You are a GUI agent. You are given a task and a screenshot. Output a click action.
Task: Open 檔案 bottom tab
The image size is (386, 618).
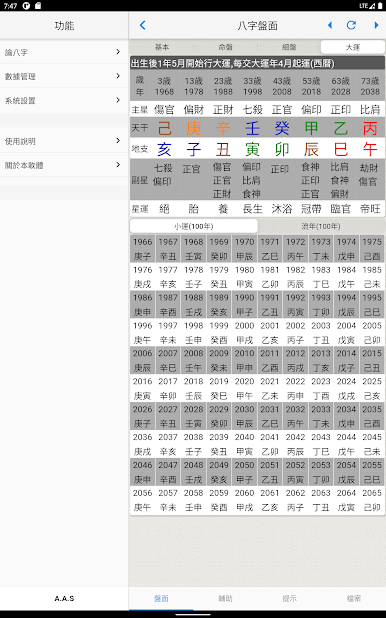point(354,598)
